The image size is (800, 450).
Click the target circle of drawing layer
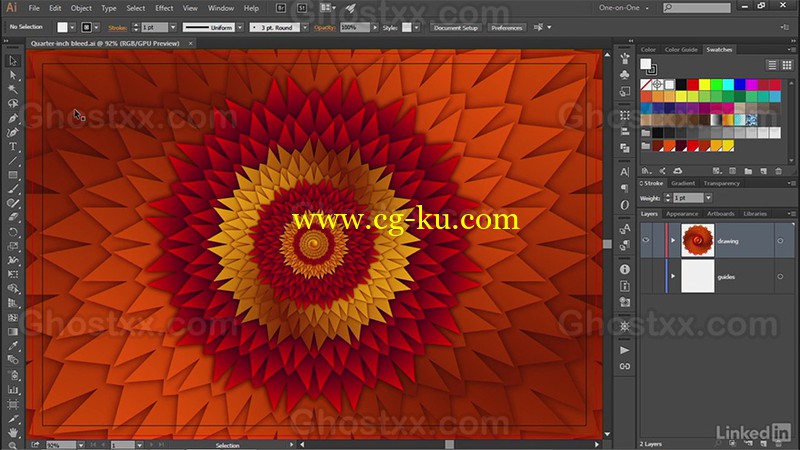pos(780,241)
